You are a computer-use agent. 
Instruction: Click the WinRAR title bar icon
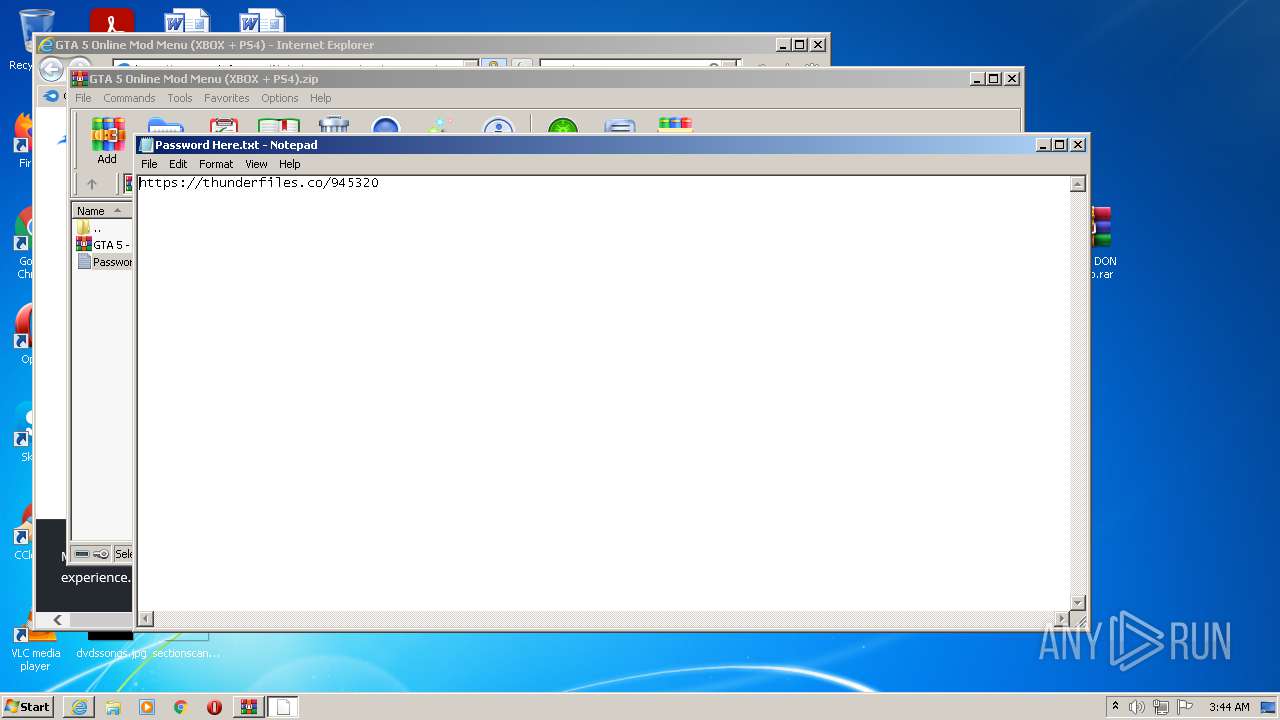[x=80, y=79]
